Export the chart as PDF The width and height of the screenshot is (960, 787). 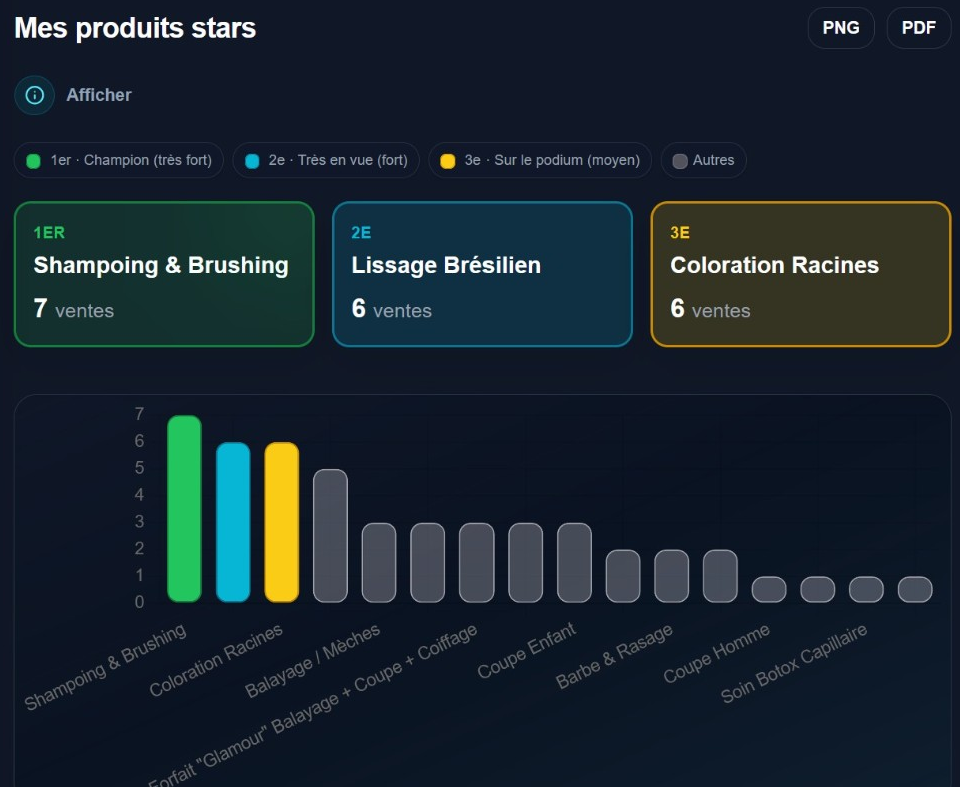918,28
